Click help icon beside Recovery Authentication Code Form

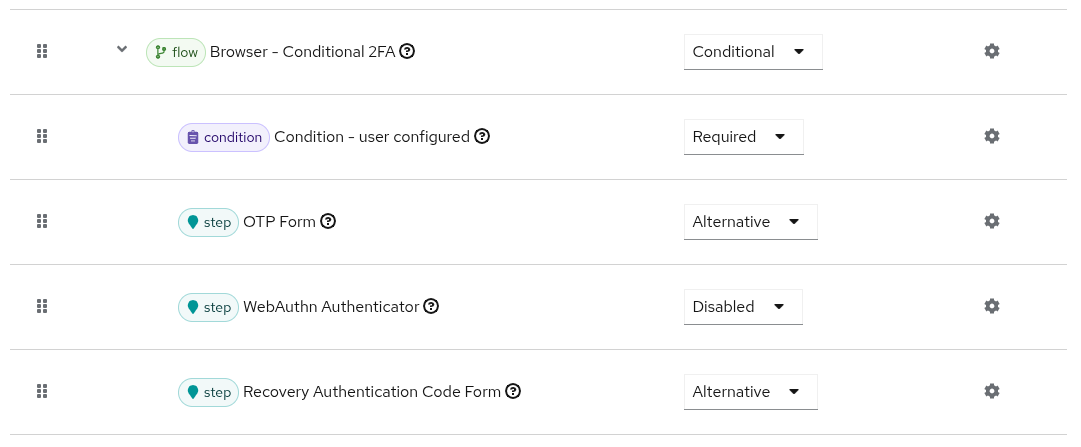[x=513, y=391]
